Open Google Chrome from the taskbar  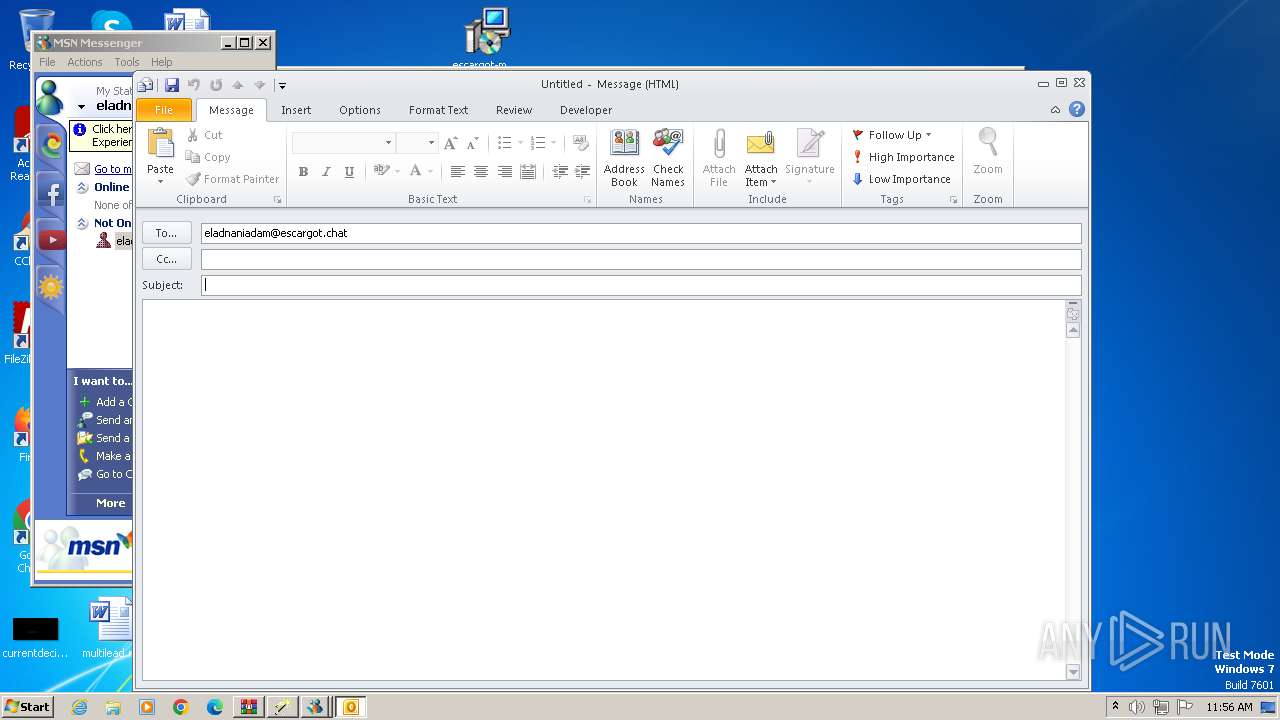click(x=181, y=707)
